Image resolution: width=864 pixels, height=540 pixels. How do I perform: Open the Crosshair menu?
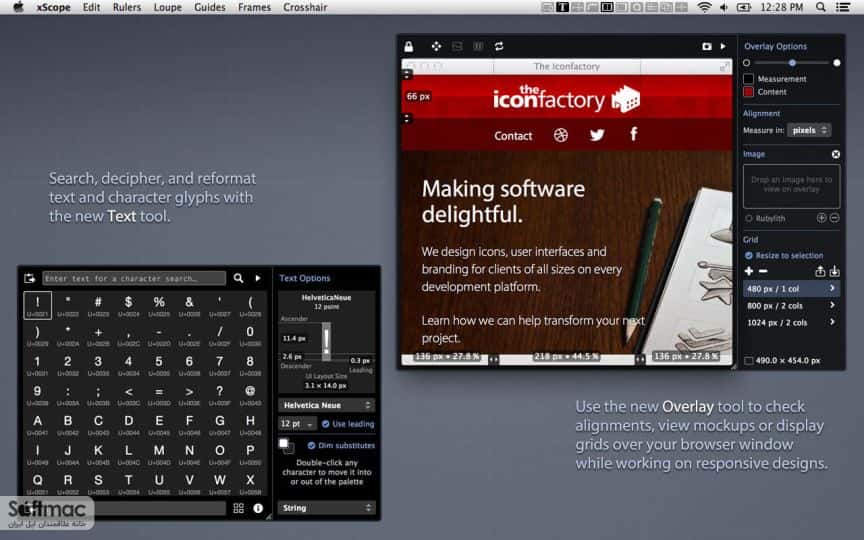pos(305,7)
